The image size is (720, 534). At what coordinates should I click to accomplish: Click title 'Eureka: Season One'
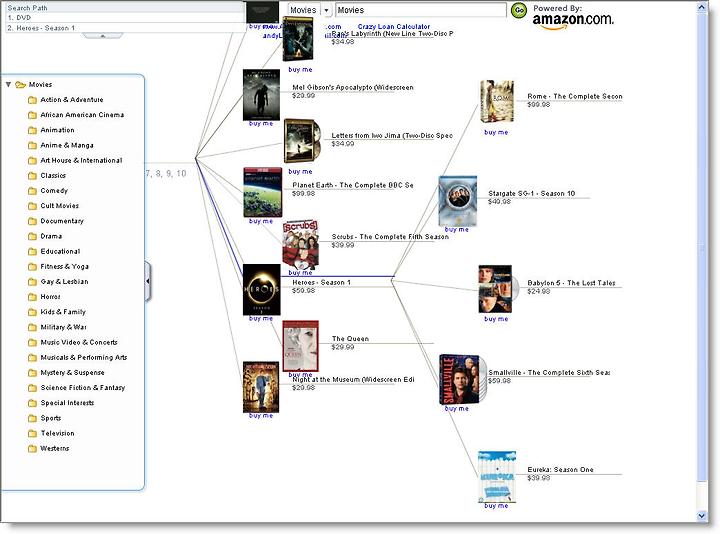click(x=560, y=470)
